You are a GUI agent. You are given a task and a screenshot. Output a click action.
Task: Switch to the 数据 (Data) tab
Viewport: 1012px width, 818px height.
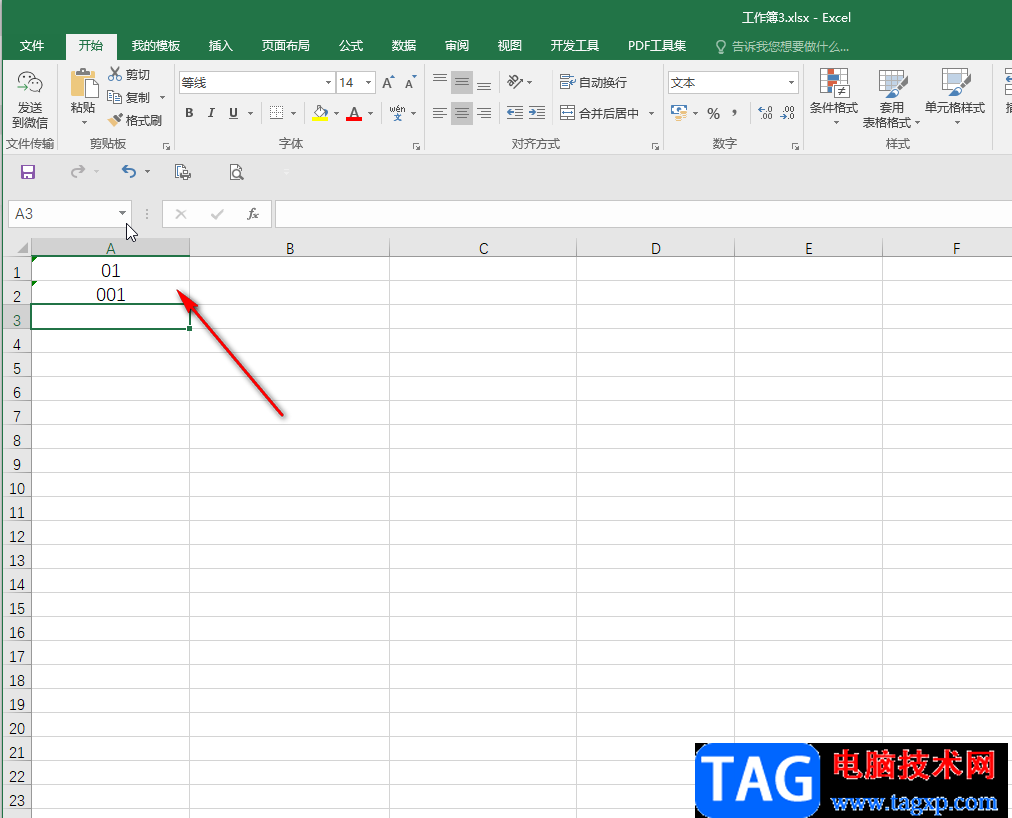click(403, 46)
